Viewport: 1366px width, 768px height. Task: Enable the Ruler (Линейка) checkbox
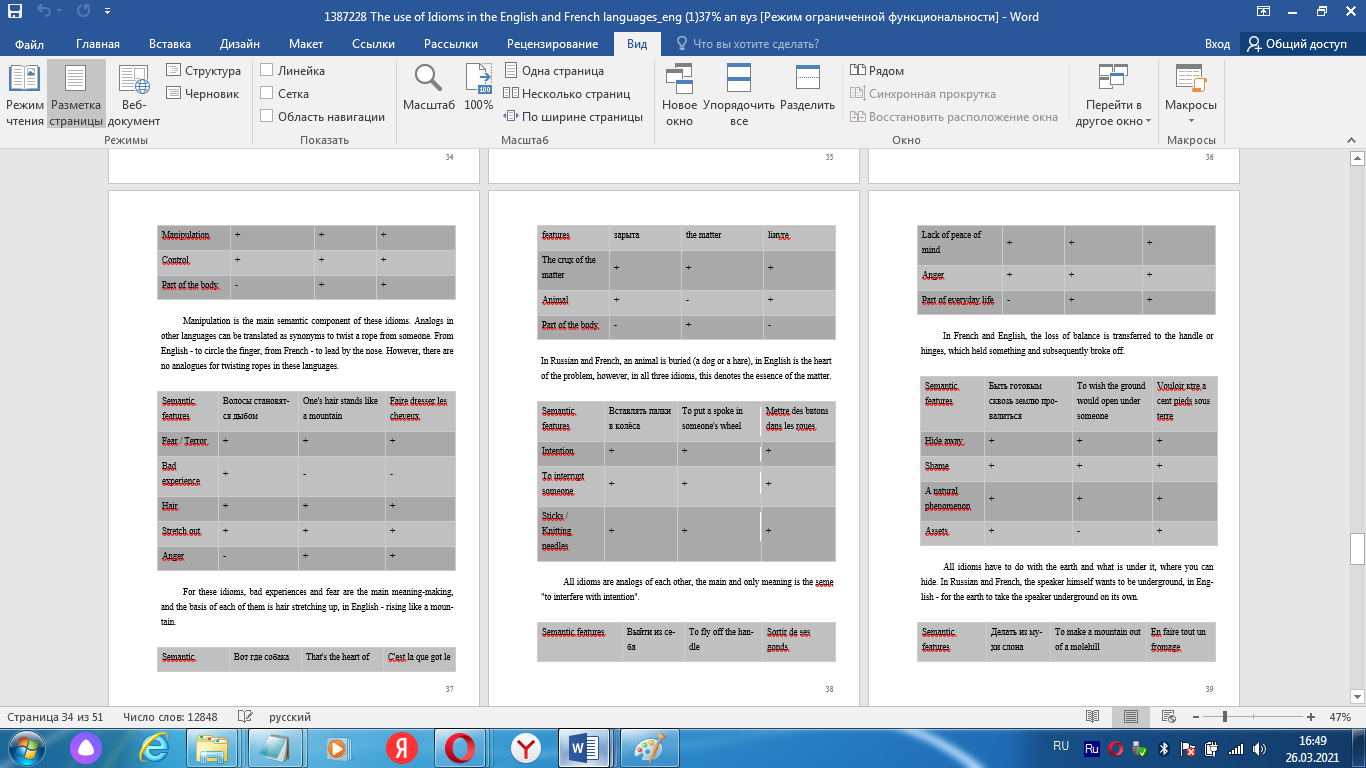click(x=267, y=71)
